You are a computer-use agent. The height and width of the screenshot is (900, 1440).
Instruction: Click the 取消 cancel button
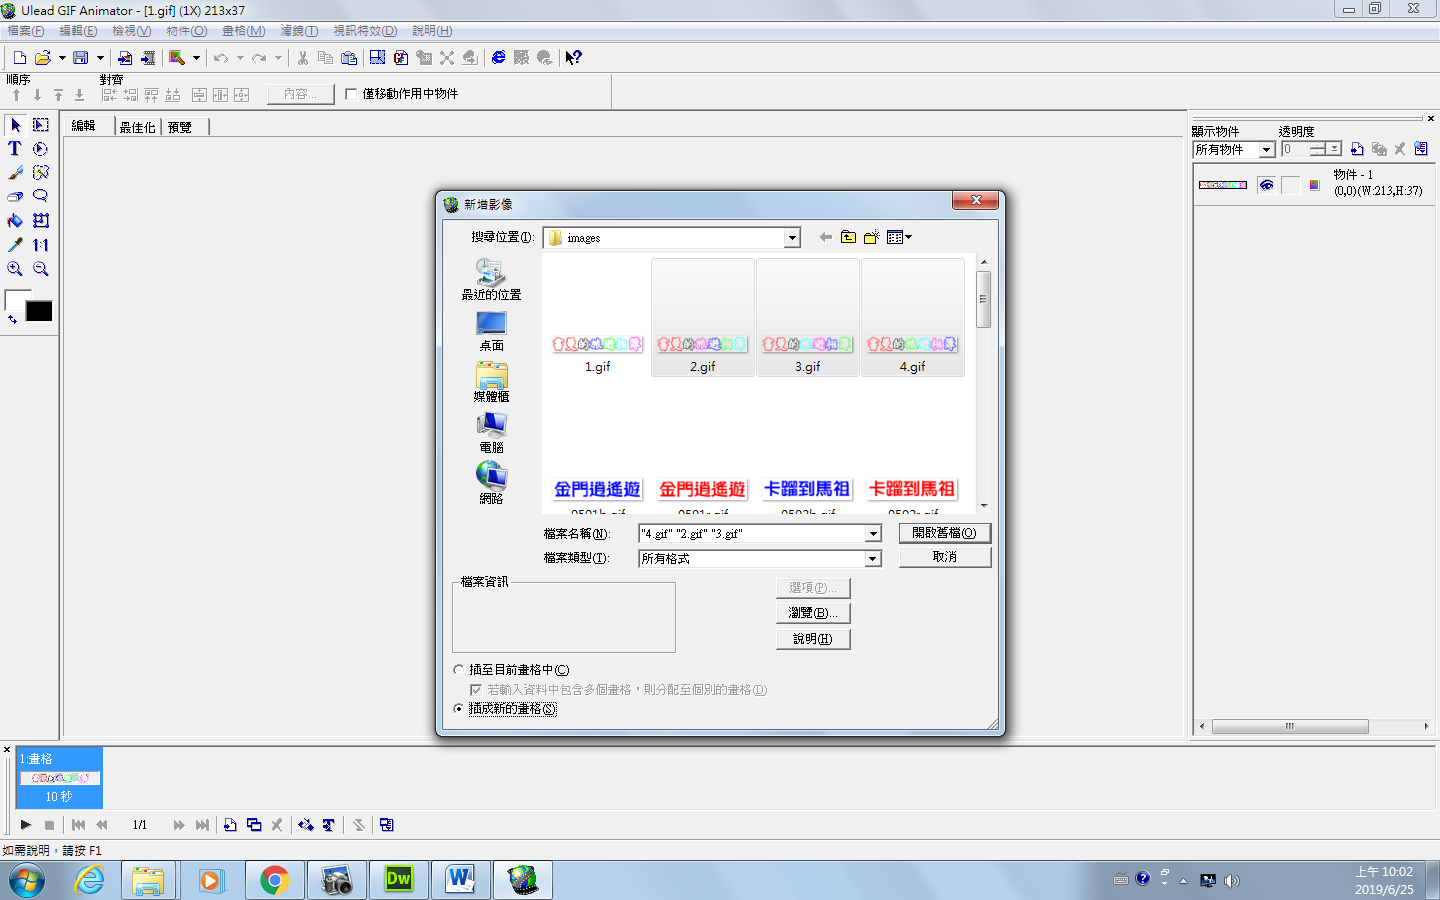[944, 557]
